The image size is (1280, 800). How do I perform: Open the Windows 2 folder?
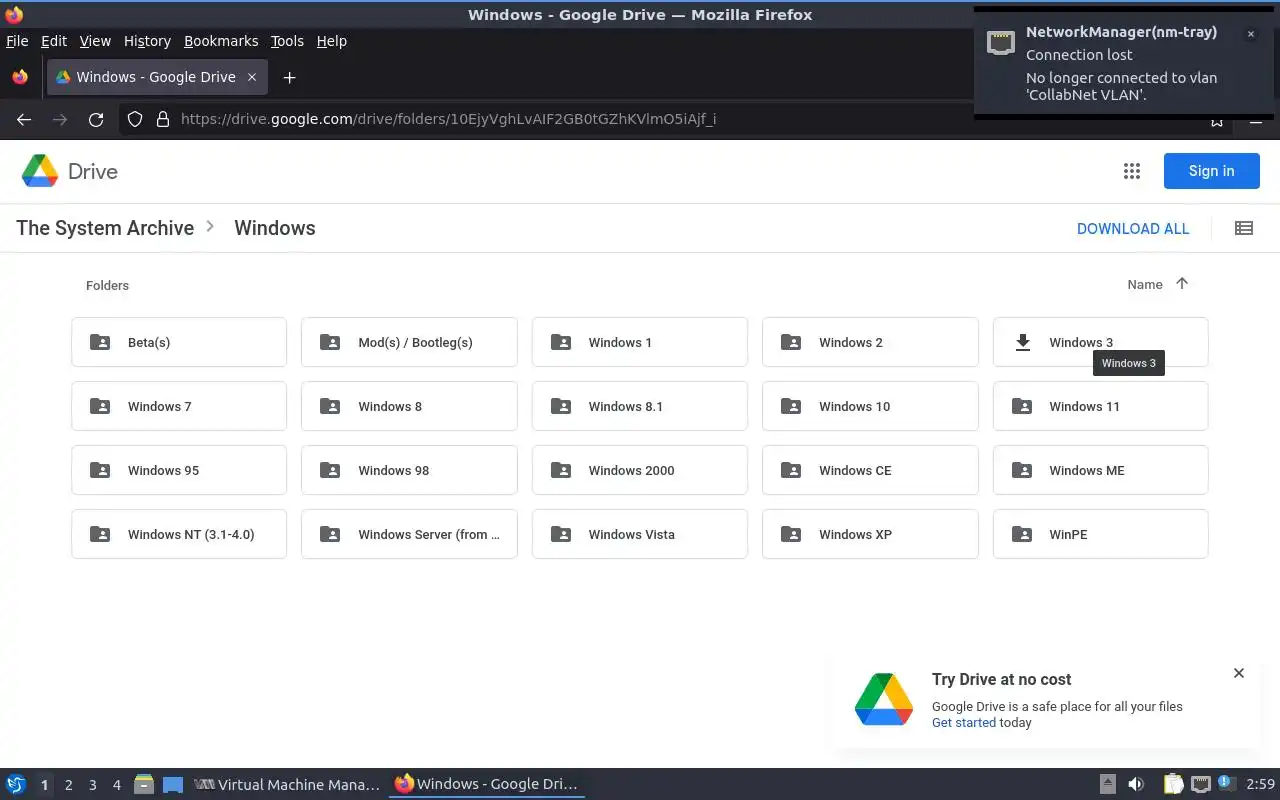pyautogui.click(x=870, y=342)
